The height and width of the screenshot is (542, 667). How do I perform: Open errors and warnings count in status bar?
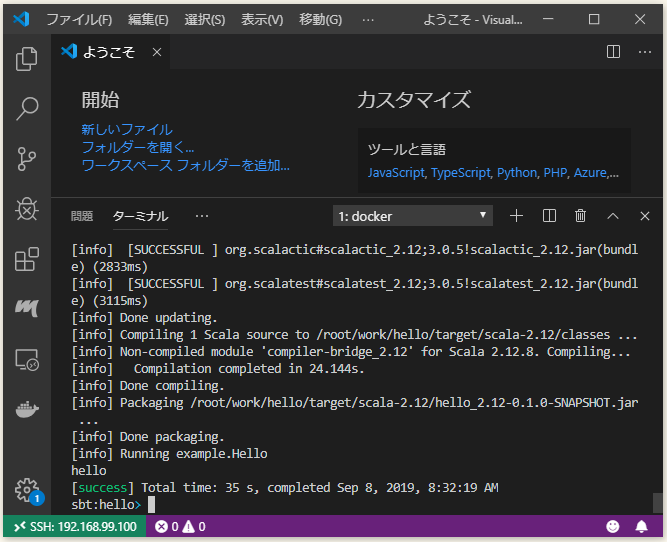pos(180,527)
